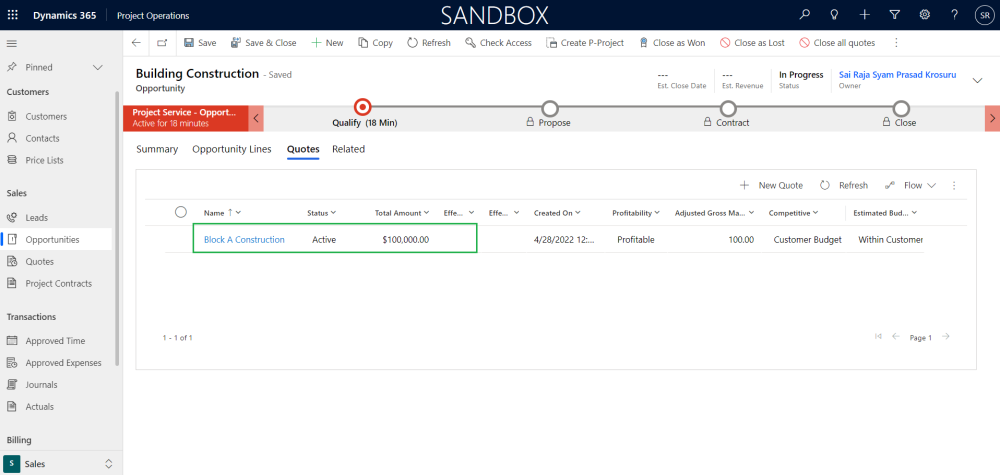Click Close as Lost command

pos(753,43)
